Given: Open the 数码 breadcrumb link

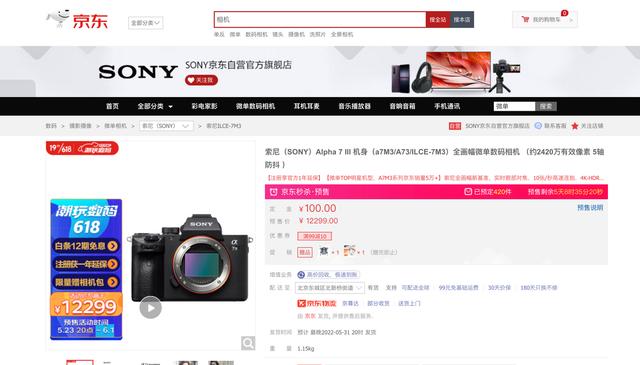Looking at the screenshot, I should coord(51,126).
